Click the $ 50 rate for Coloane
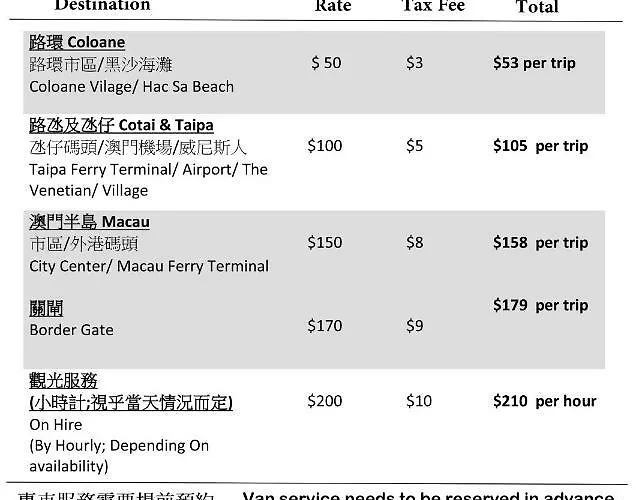This screenshot has width=636, height=500. pos(326,63)
